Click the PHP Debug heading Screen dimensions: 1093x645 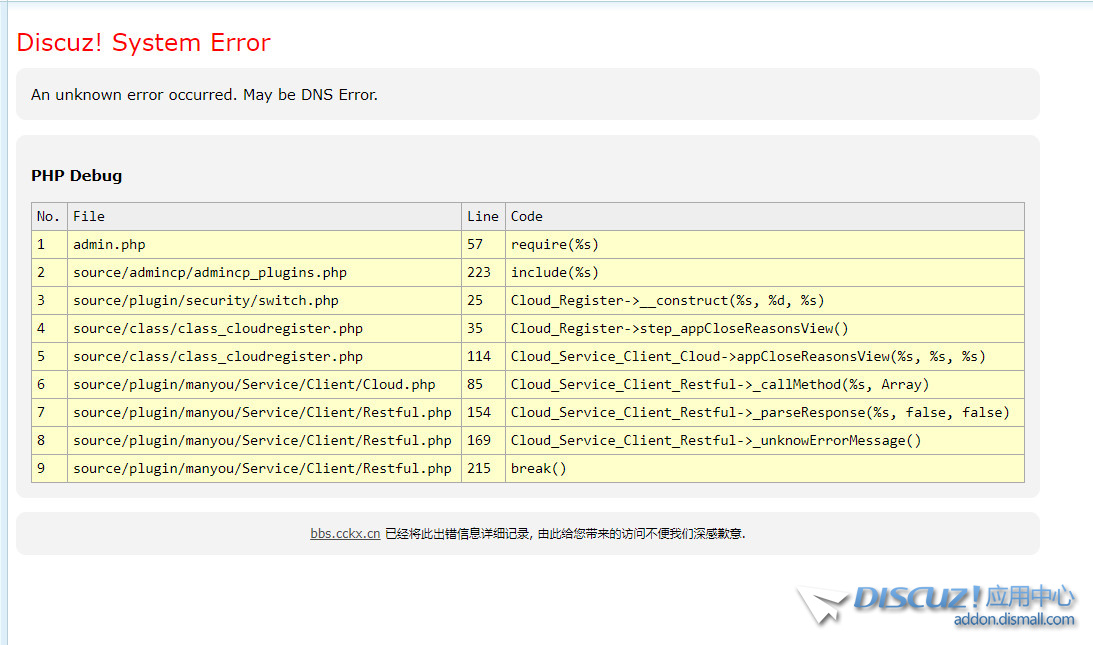coord(76,176)
